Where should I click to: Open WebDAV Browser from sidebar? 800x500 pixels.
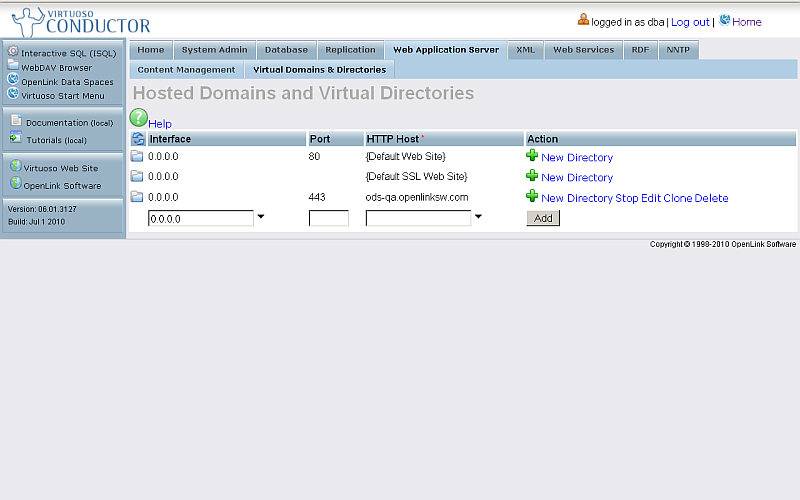[x=56, y=68]
